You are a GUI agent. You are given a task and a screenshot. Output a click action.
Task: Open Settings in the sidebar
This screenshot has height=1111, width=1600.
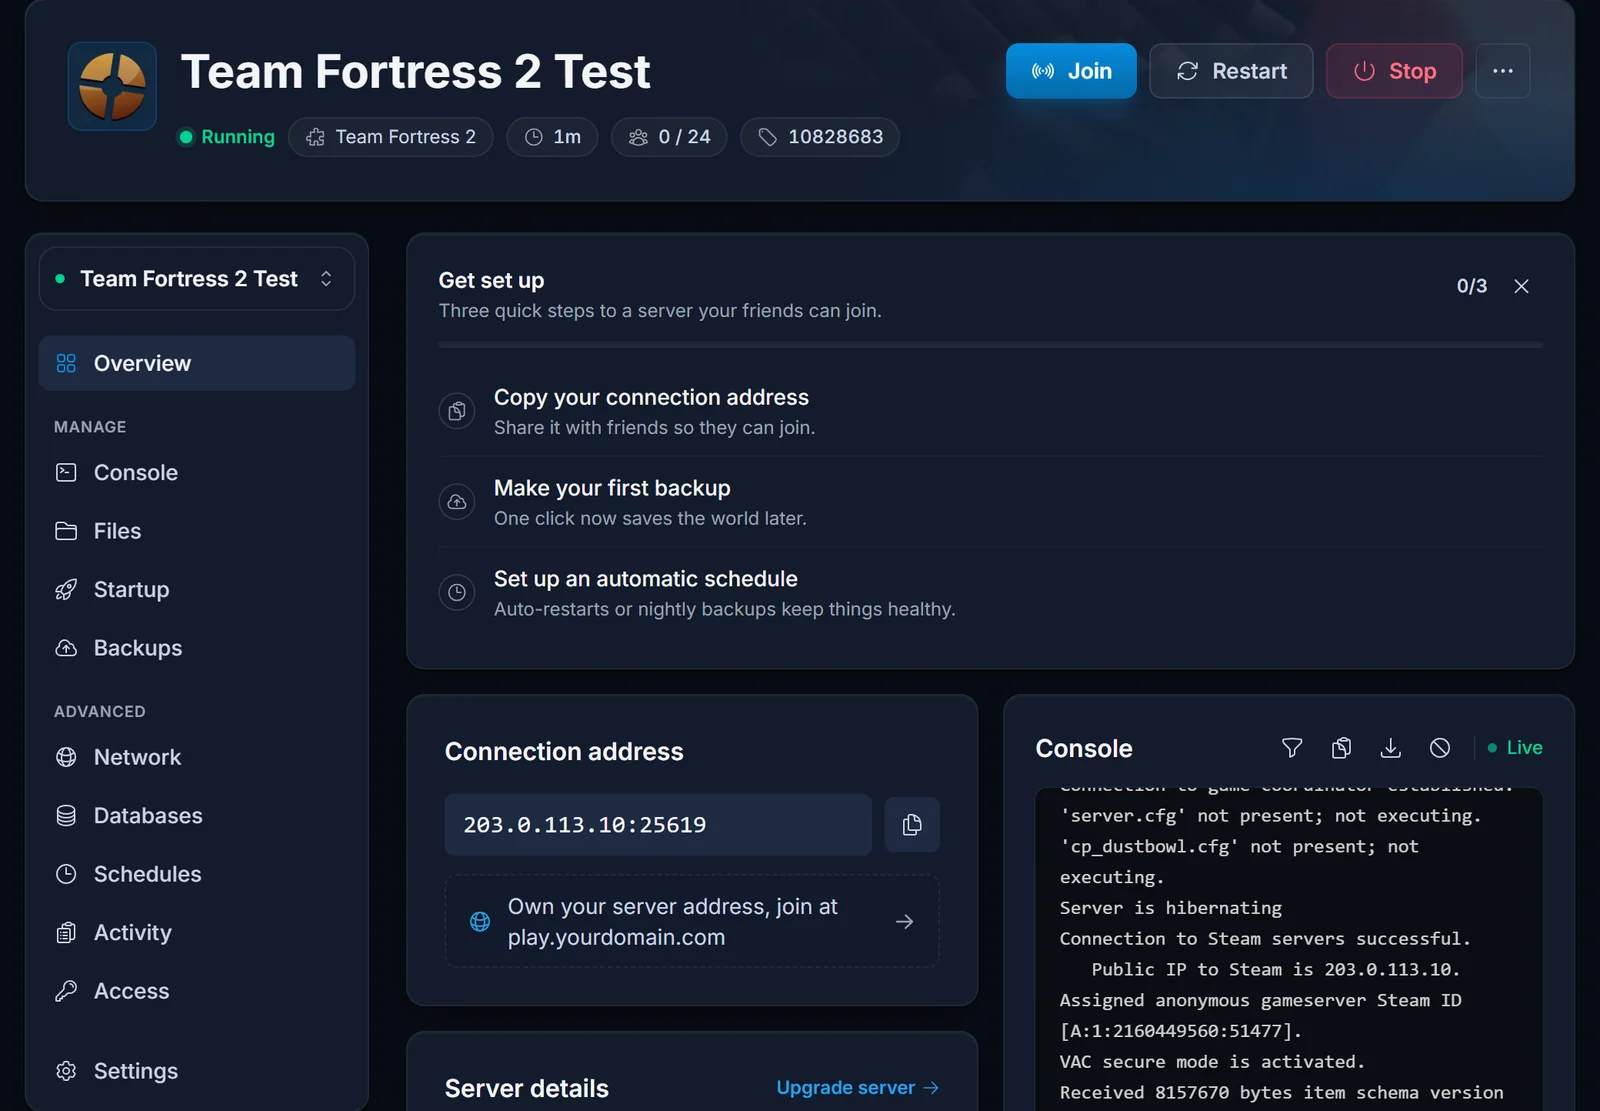point(197,1071)
